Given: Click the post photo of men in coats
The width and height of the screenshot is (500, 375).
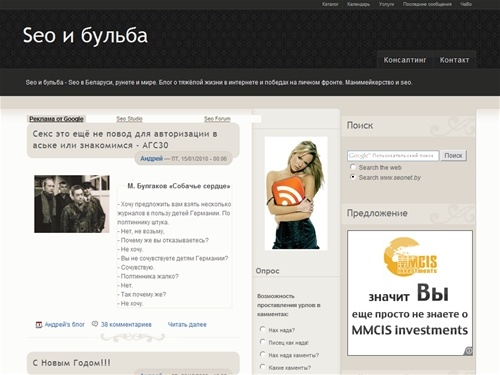Looking at the screenshot, I should coord(72,204).
